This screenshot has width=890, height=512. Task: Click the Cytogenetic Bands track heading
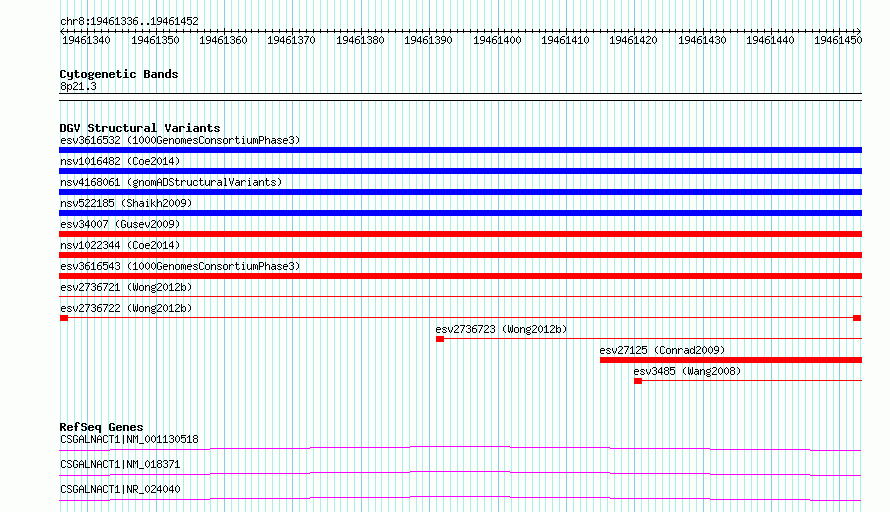click(x=119, y=74)
